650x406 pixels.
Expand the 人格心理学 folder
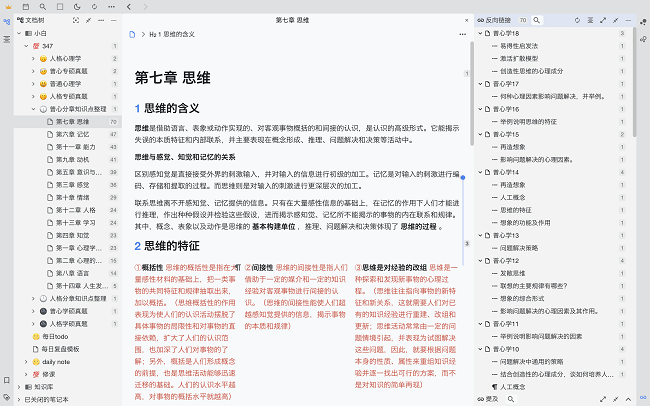(34, 58)
